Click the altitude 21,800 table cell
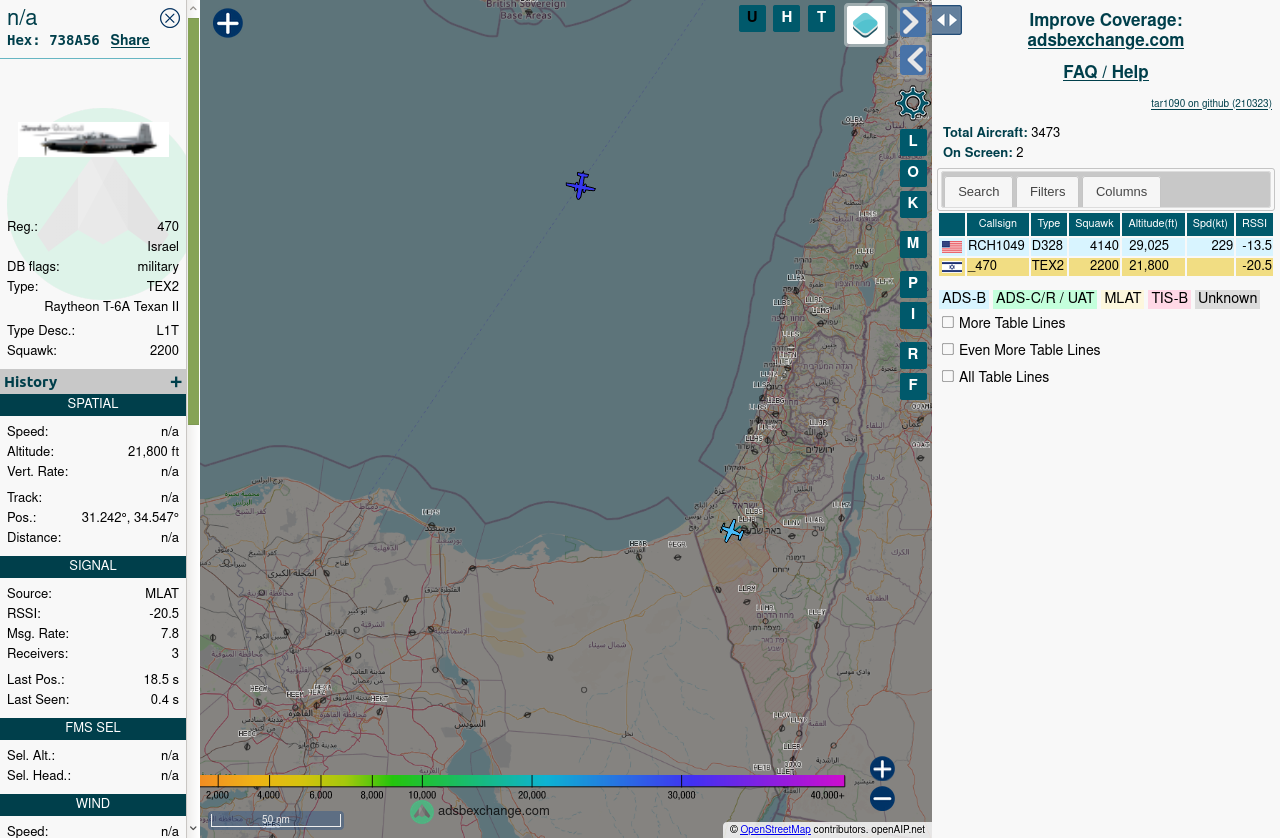The height and width of the screenshot is (838, 1280). pyautogui.click(x=1153, y=266)
